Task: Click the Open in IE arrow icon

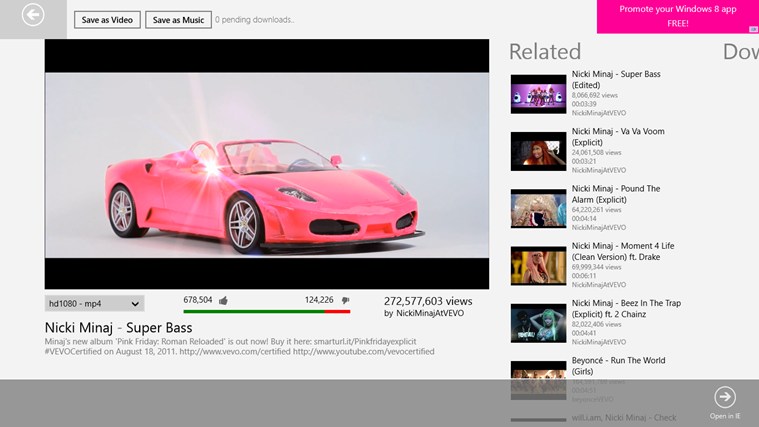Action: [725, 397]
